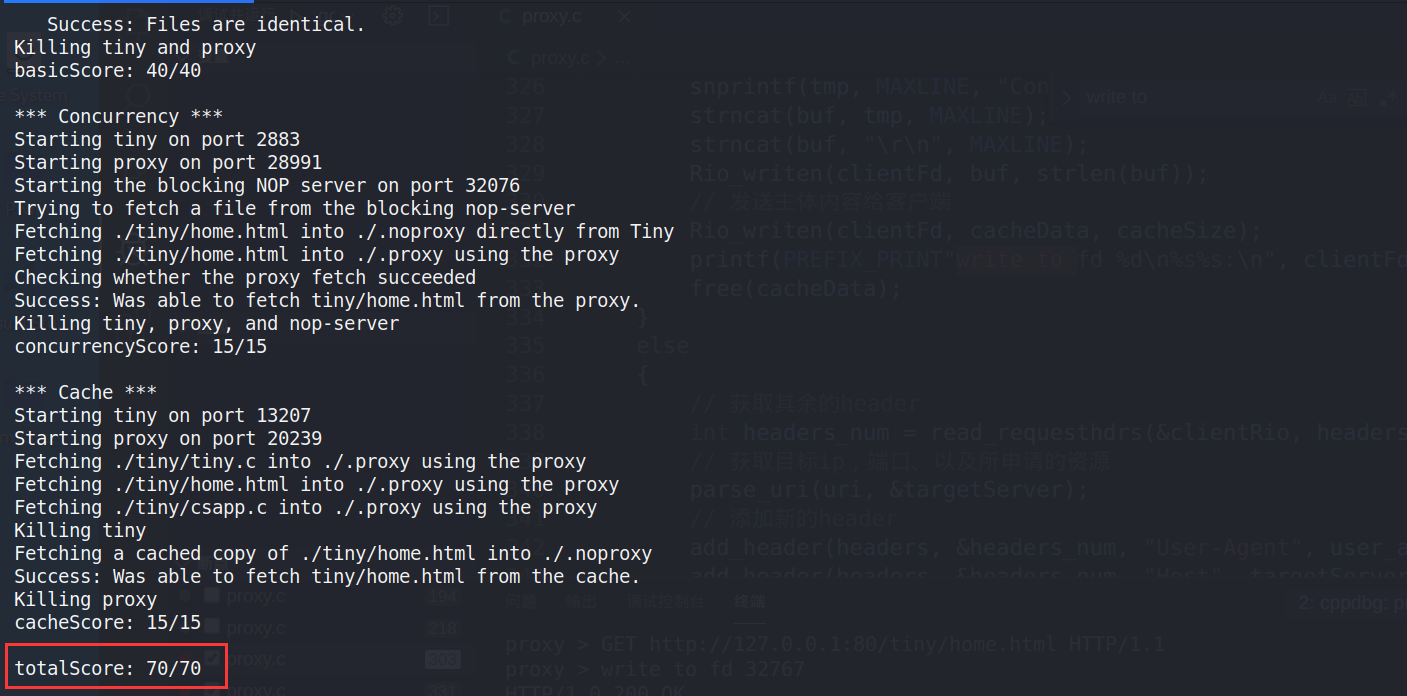Toggle the proxy.c breakpoint at line 218
Screen dimensions: 1407x696
(212, 628)
